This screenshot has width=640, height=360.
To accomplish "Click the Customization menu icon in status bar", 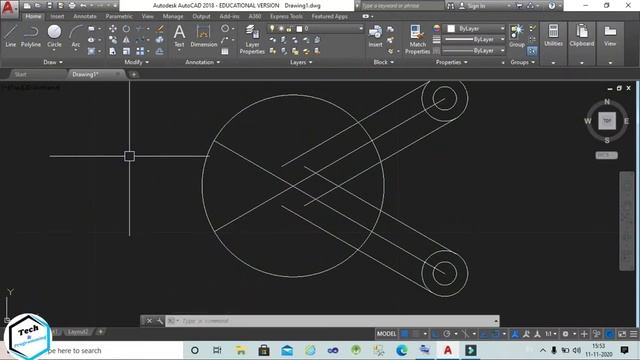I will pos(633,334).
